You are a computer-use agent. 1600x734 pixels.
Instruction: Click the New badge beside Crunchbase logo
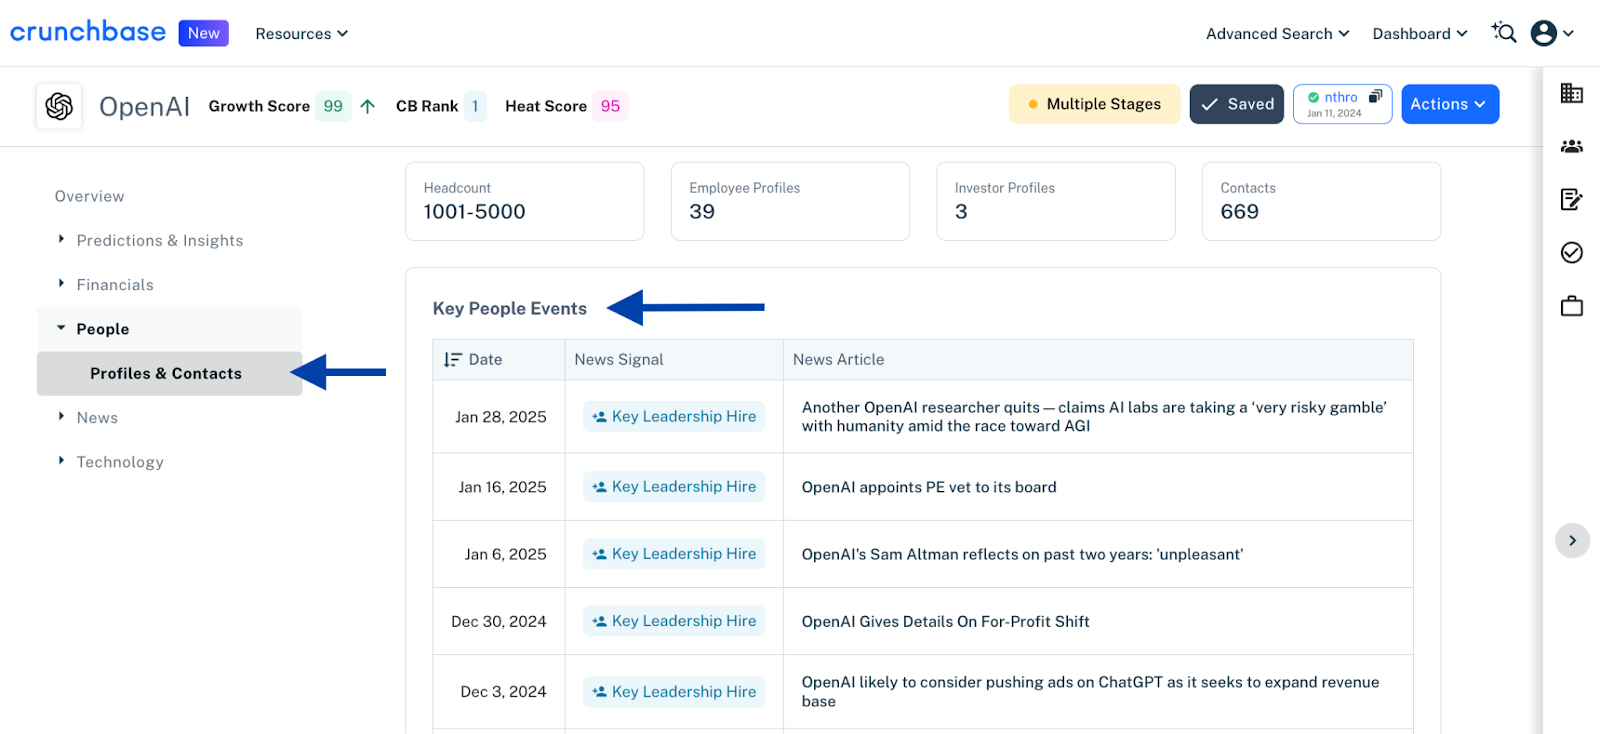(x=204, y=33)
